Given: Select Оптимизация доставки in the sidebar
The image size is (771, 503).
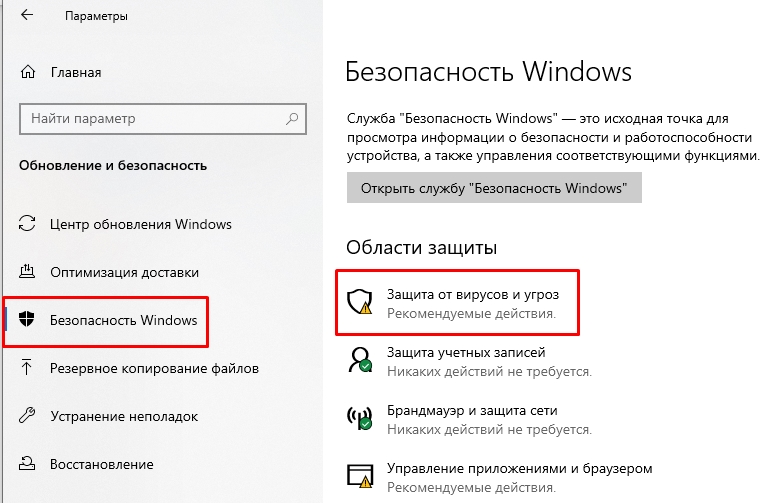Looking at the screenshot, I should coord(124,272).
